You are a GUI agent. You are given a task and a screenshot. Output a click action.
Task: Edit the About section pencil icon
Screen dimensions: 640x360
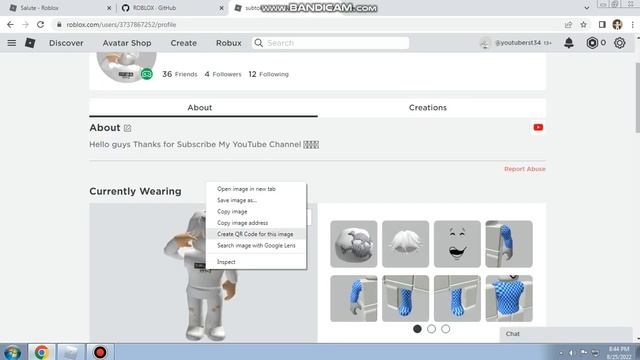[x=127, y=128]
